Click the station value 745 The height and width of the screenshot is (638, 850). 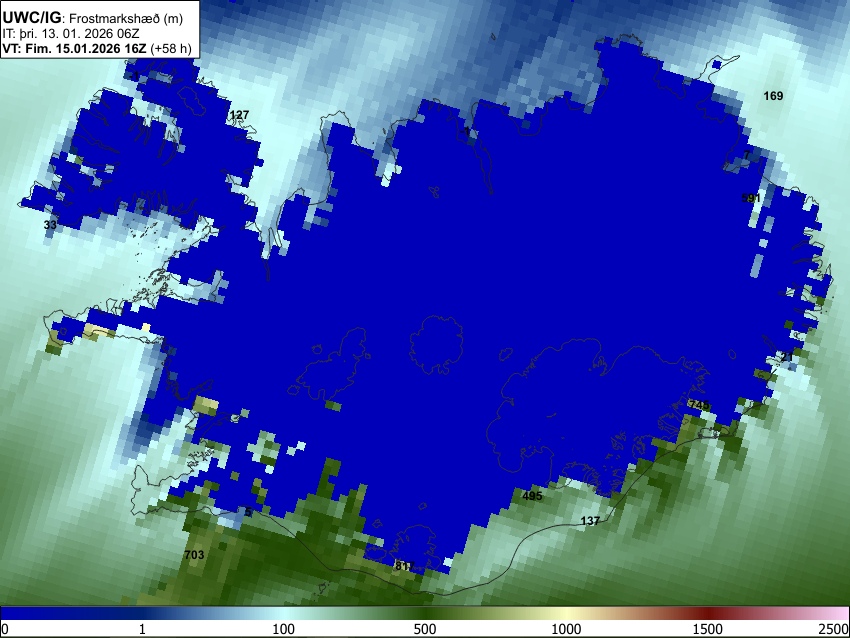(699, 405)
